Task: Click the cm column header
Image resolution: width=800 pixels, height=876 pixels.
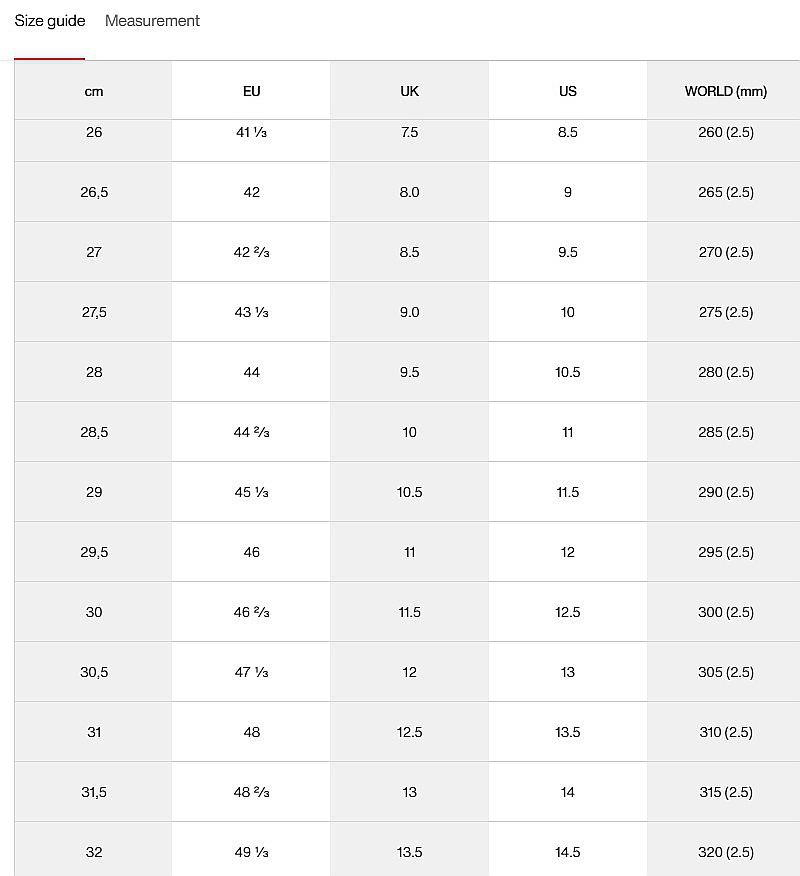Action: point(94,91)
